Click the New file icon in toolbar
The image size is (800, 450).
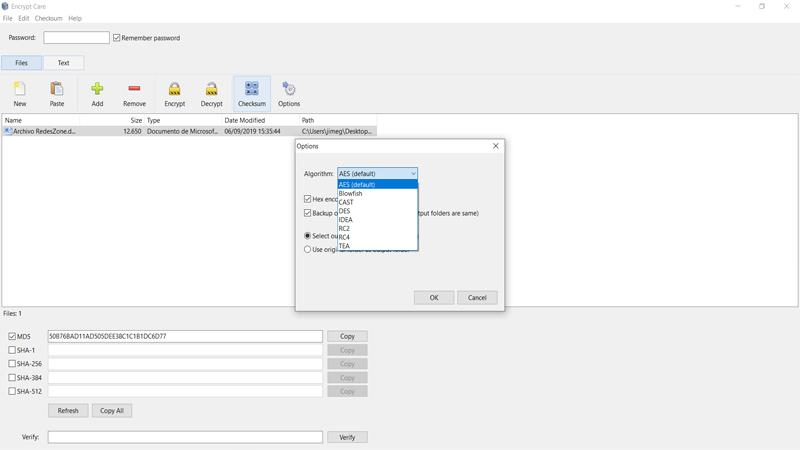pos(19,89)
